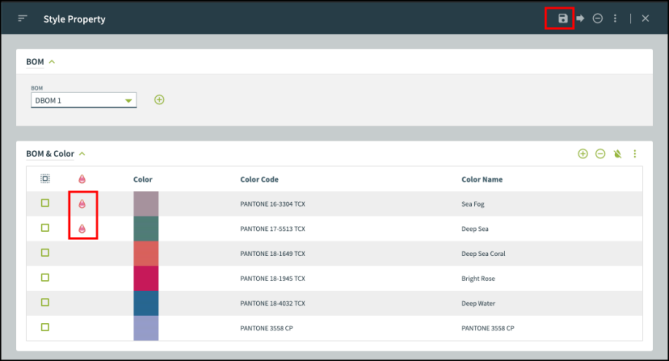The height and width of the screenshot is (361, 669).
Task: Open the DBOM 1 dropdown
Action: (x=84, y=100)
